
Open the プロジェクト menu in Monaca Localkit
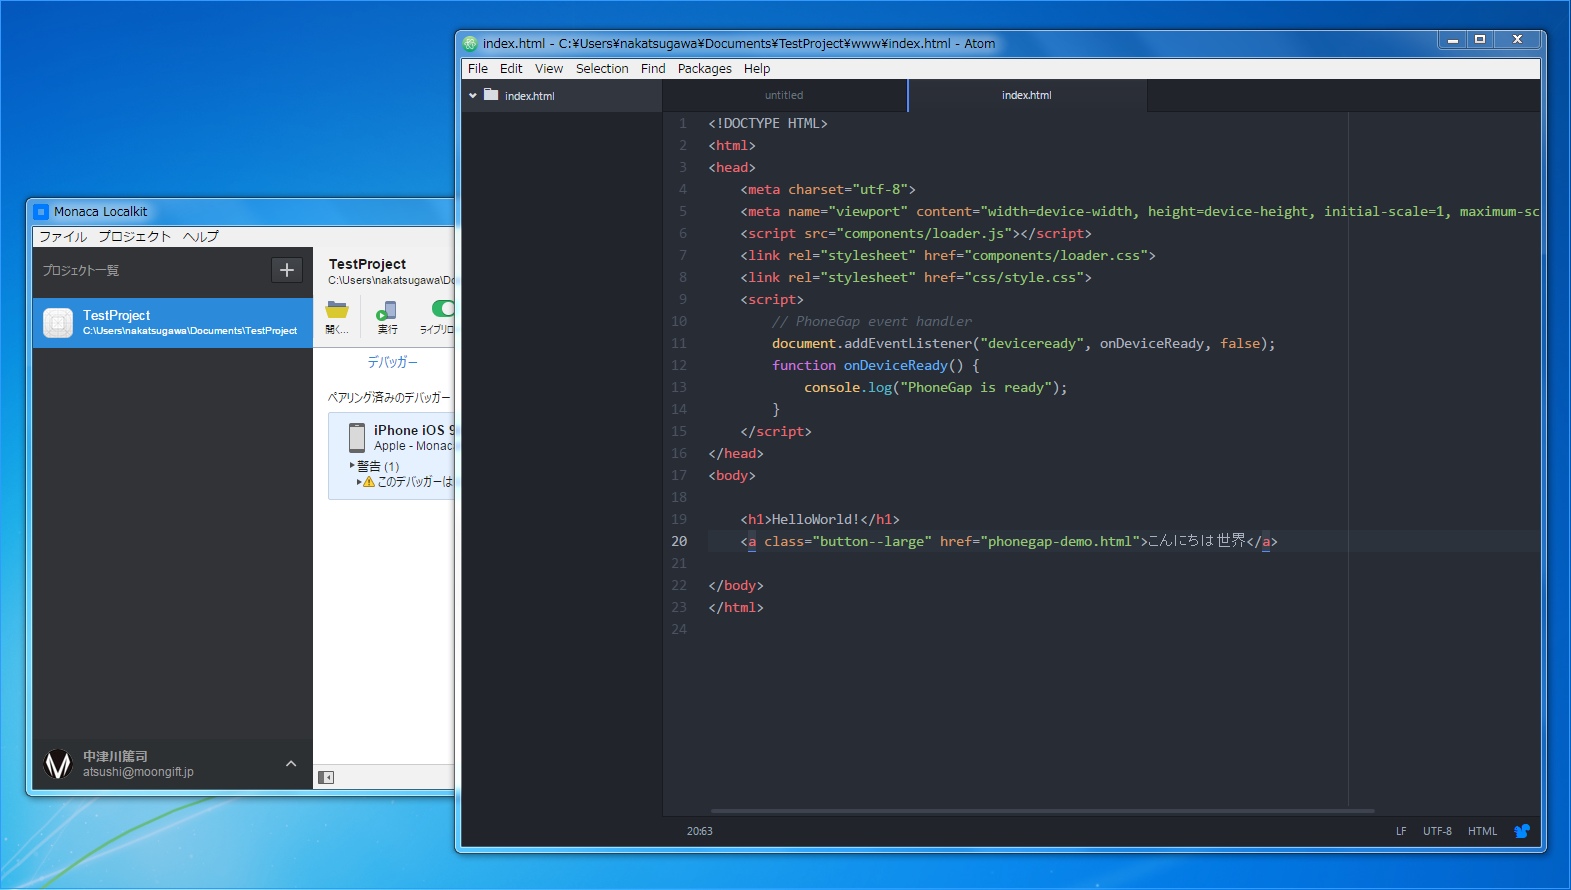[x=134, y=237]
